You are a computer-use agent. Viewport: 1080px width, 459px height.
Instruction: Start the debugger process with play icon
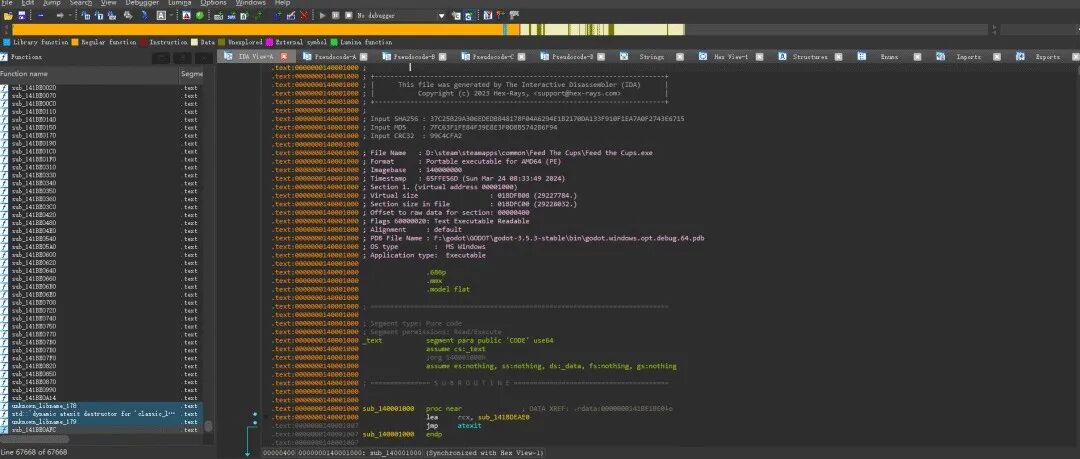(322, 15)
